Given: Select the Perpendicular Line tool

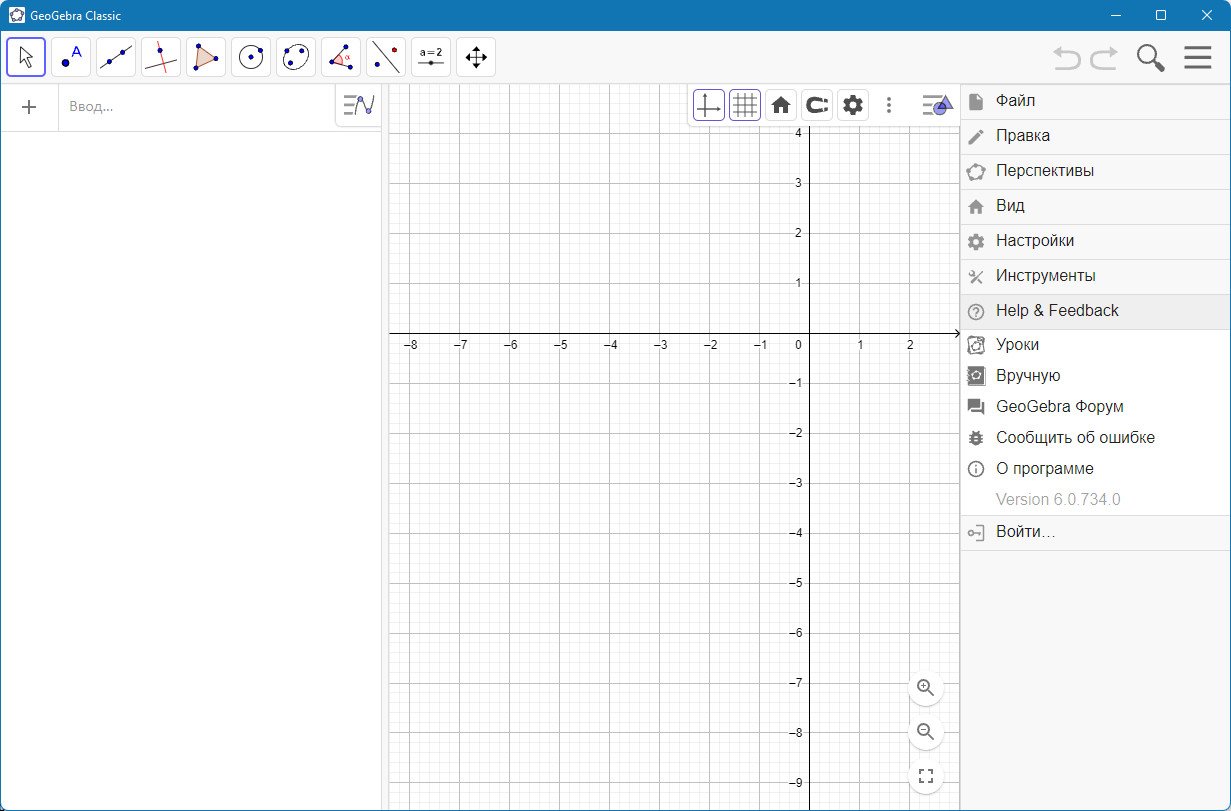Looking at the screenshot, I should tap(161, 57).
